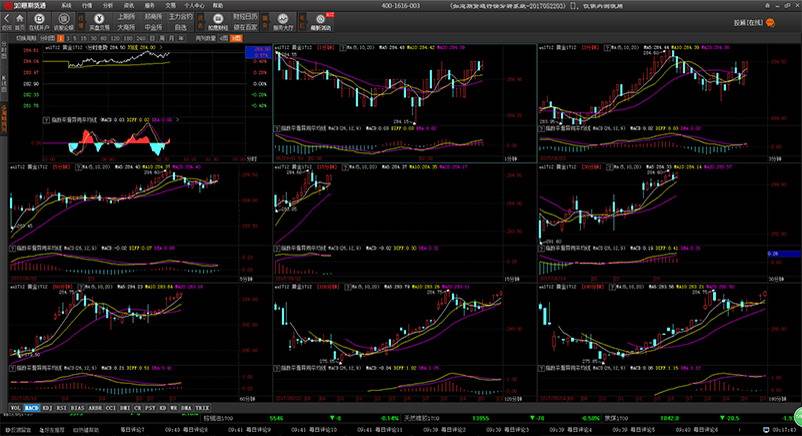Screen dimensions: 802x436
Task: Open the 个人中心 menu
Action: point(195,5)
